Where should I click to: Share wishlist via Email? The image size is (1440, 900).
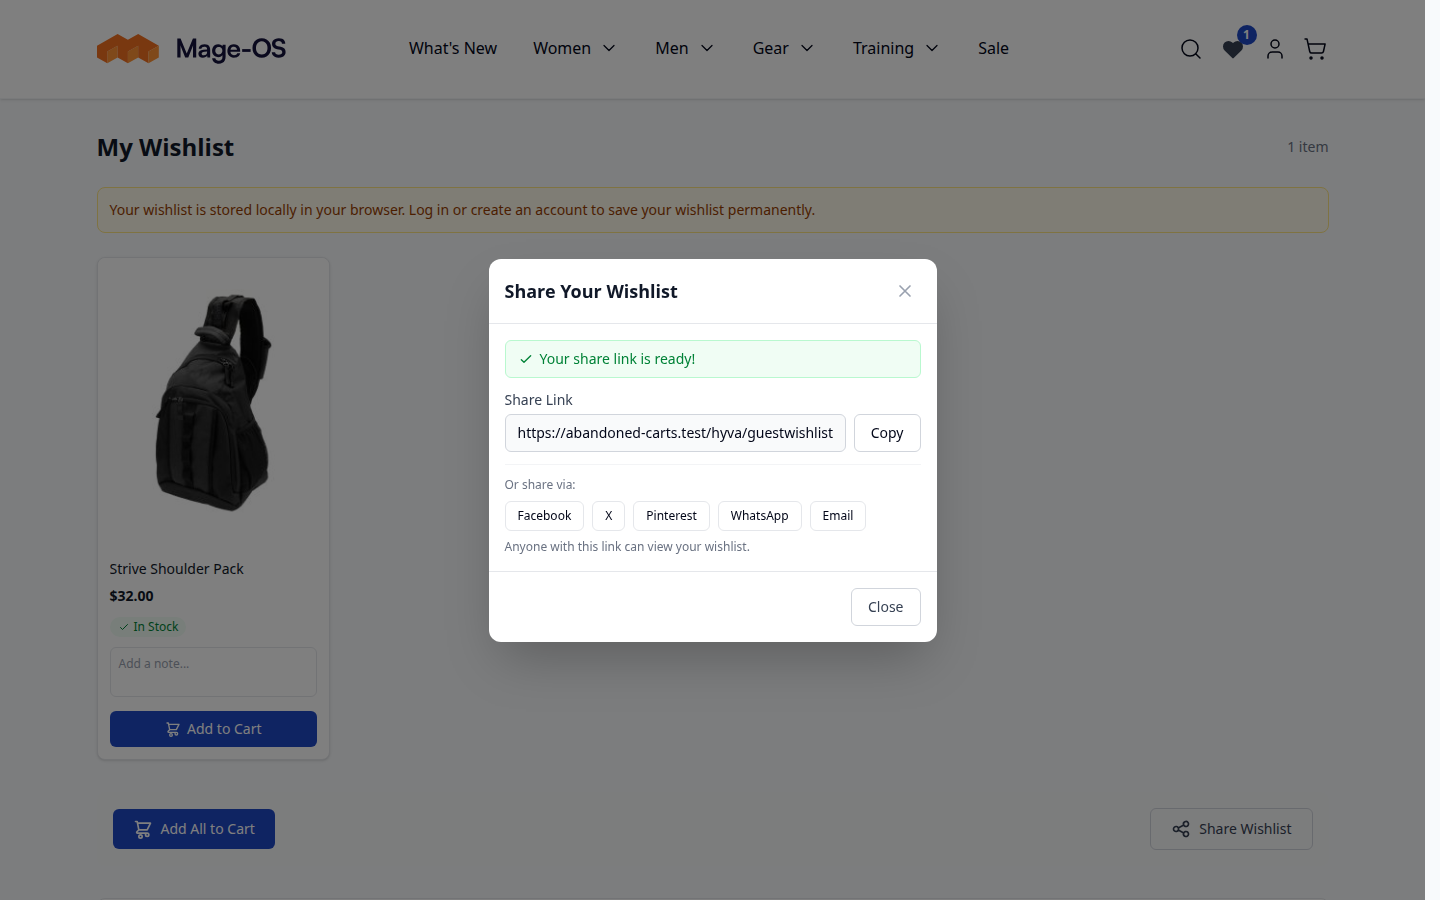(x=838, y=516)
